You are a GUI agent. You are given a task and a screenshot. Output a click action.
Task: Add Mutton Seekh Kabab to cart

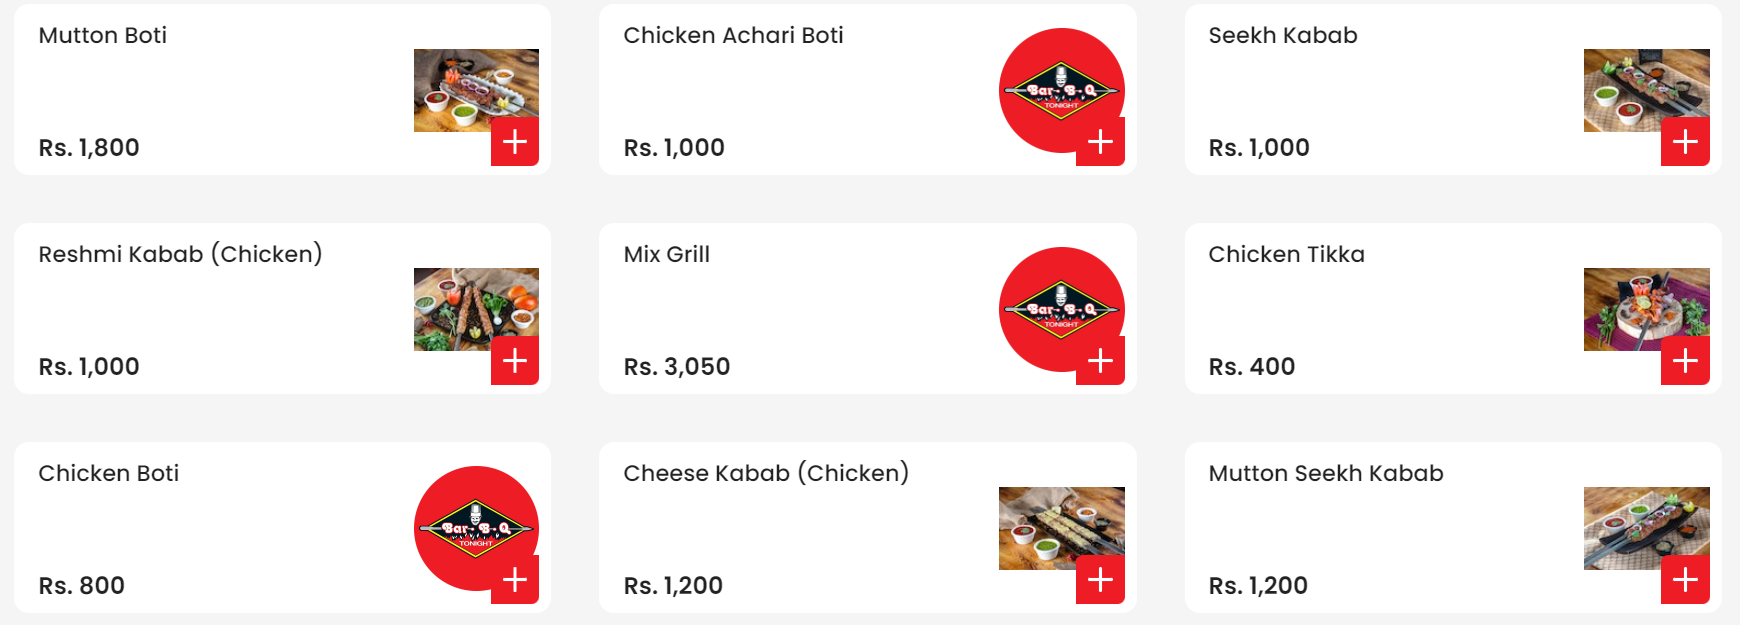[x=1685, y=580]
